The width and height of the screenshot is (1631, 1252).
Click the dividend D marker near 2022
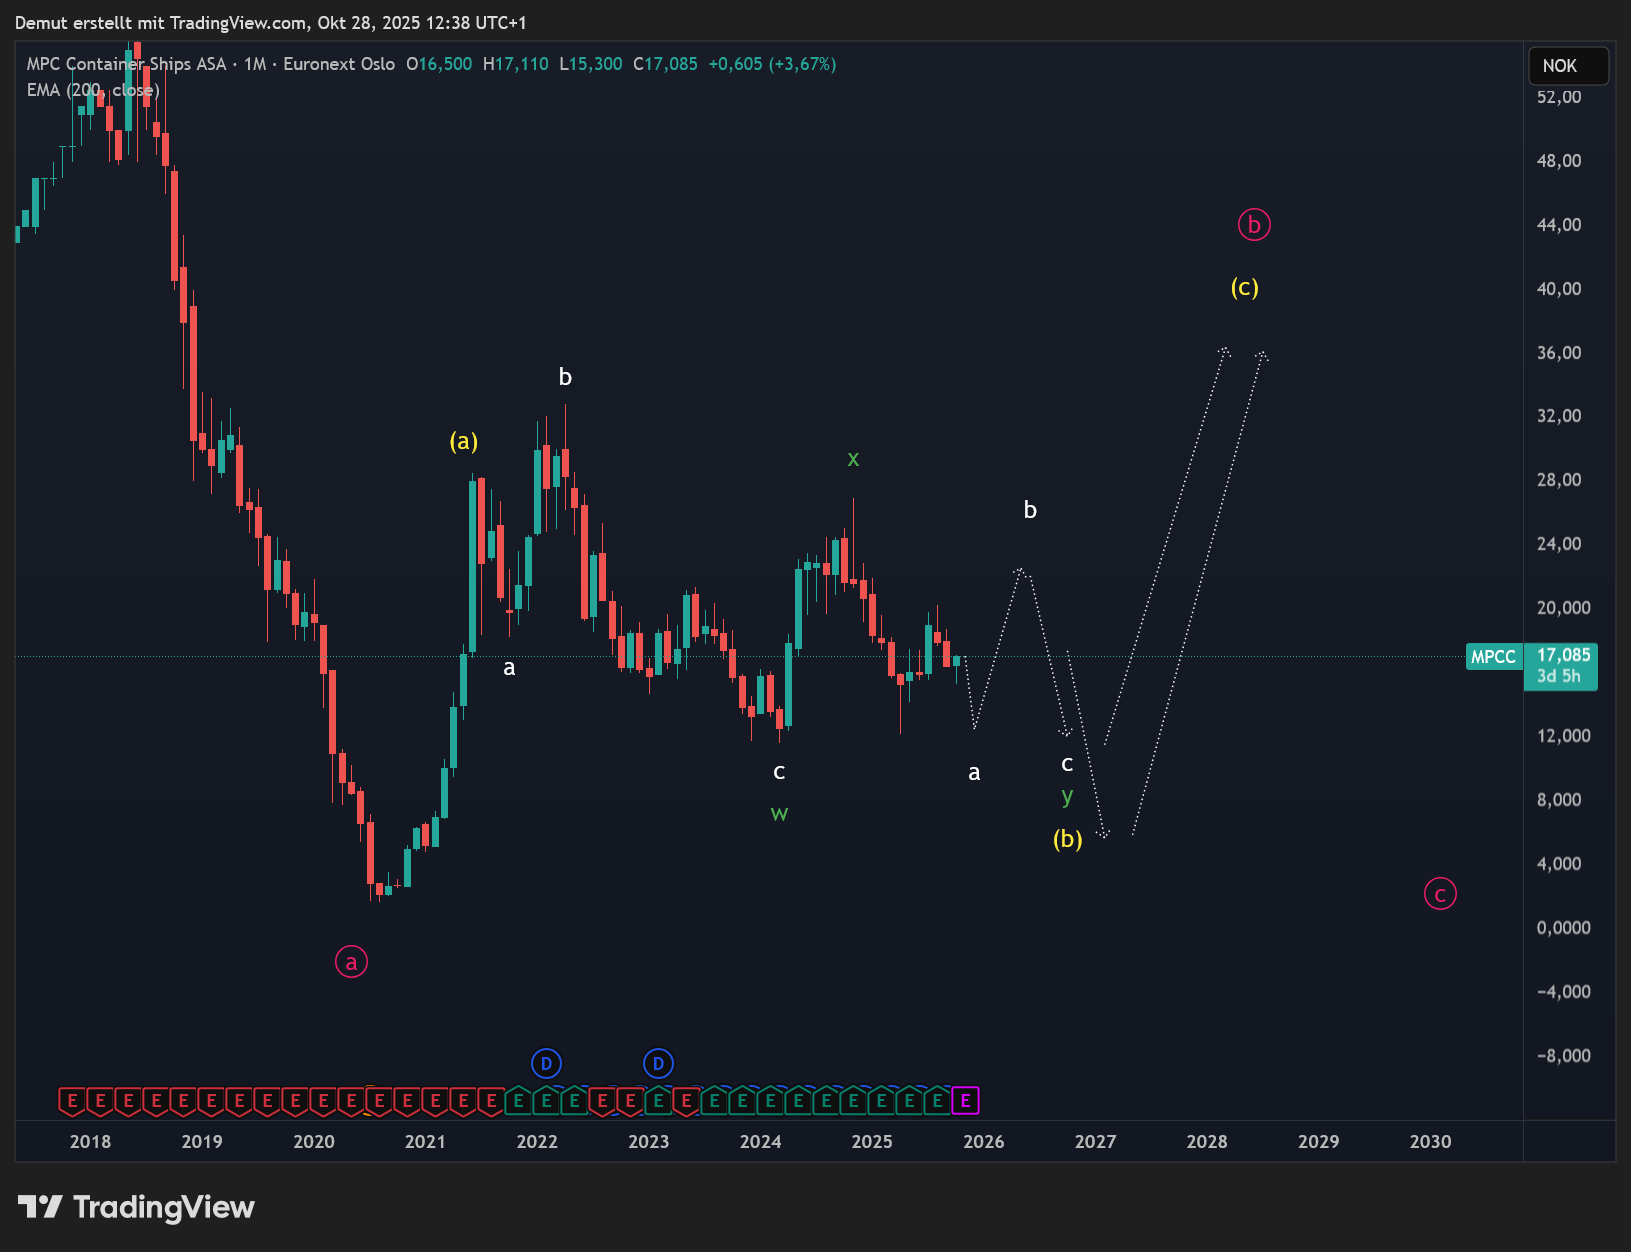click(x=546, y=1063)
